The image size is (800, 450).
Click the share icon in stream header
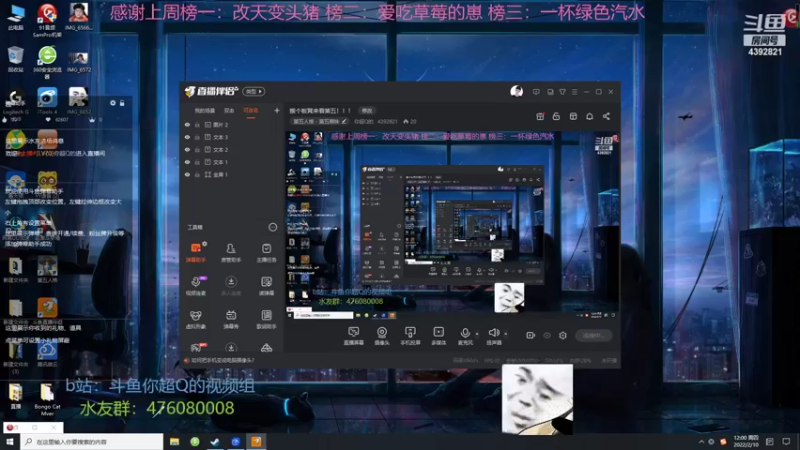pyautogui.click(x=606, y=116)
